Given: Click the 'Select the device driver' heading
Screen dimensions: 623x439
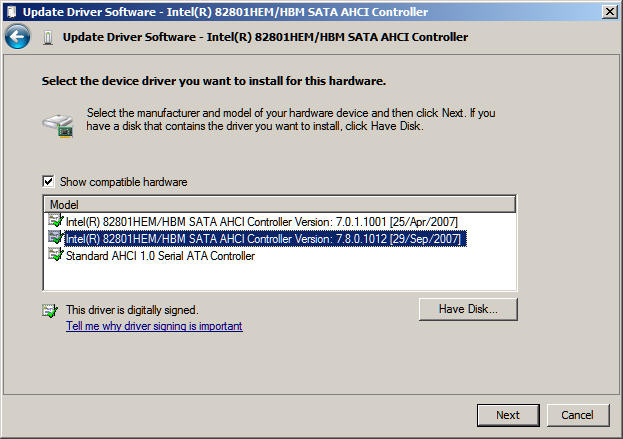Looking at the screenshot, I should (214, 81).
